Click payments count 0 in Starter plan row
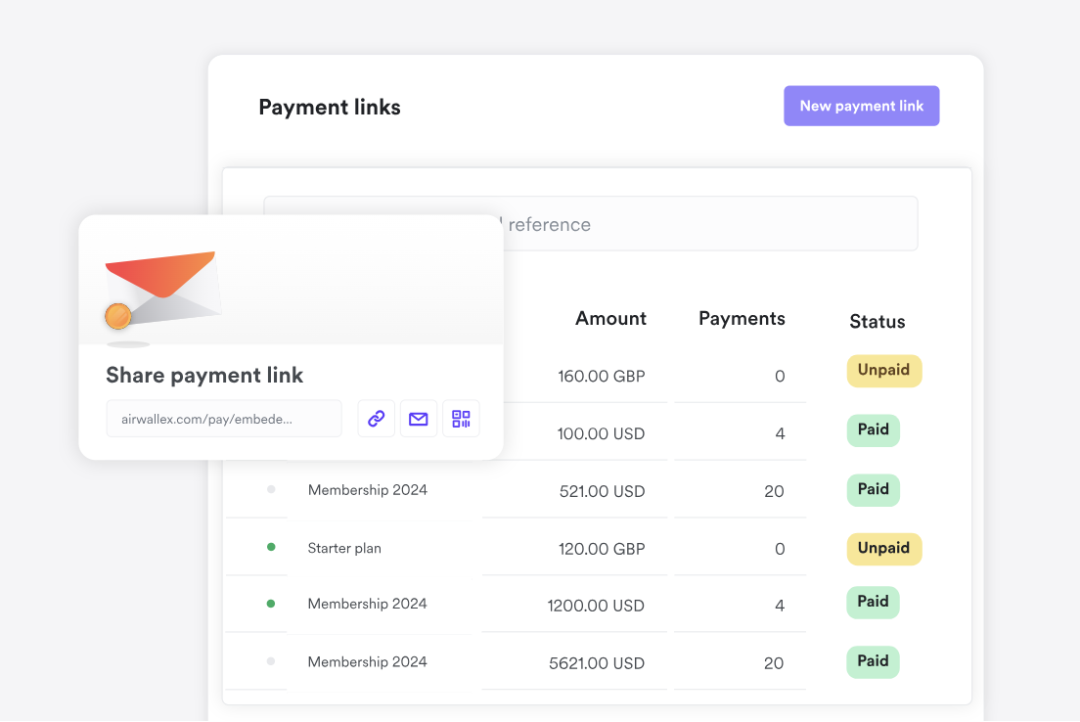This screenshot has height=722, width=1080. tap(780, 549)
